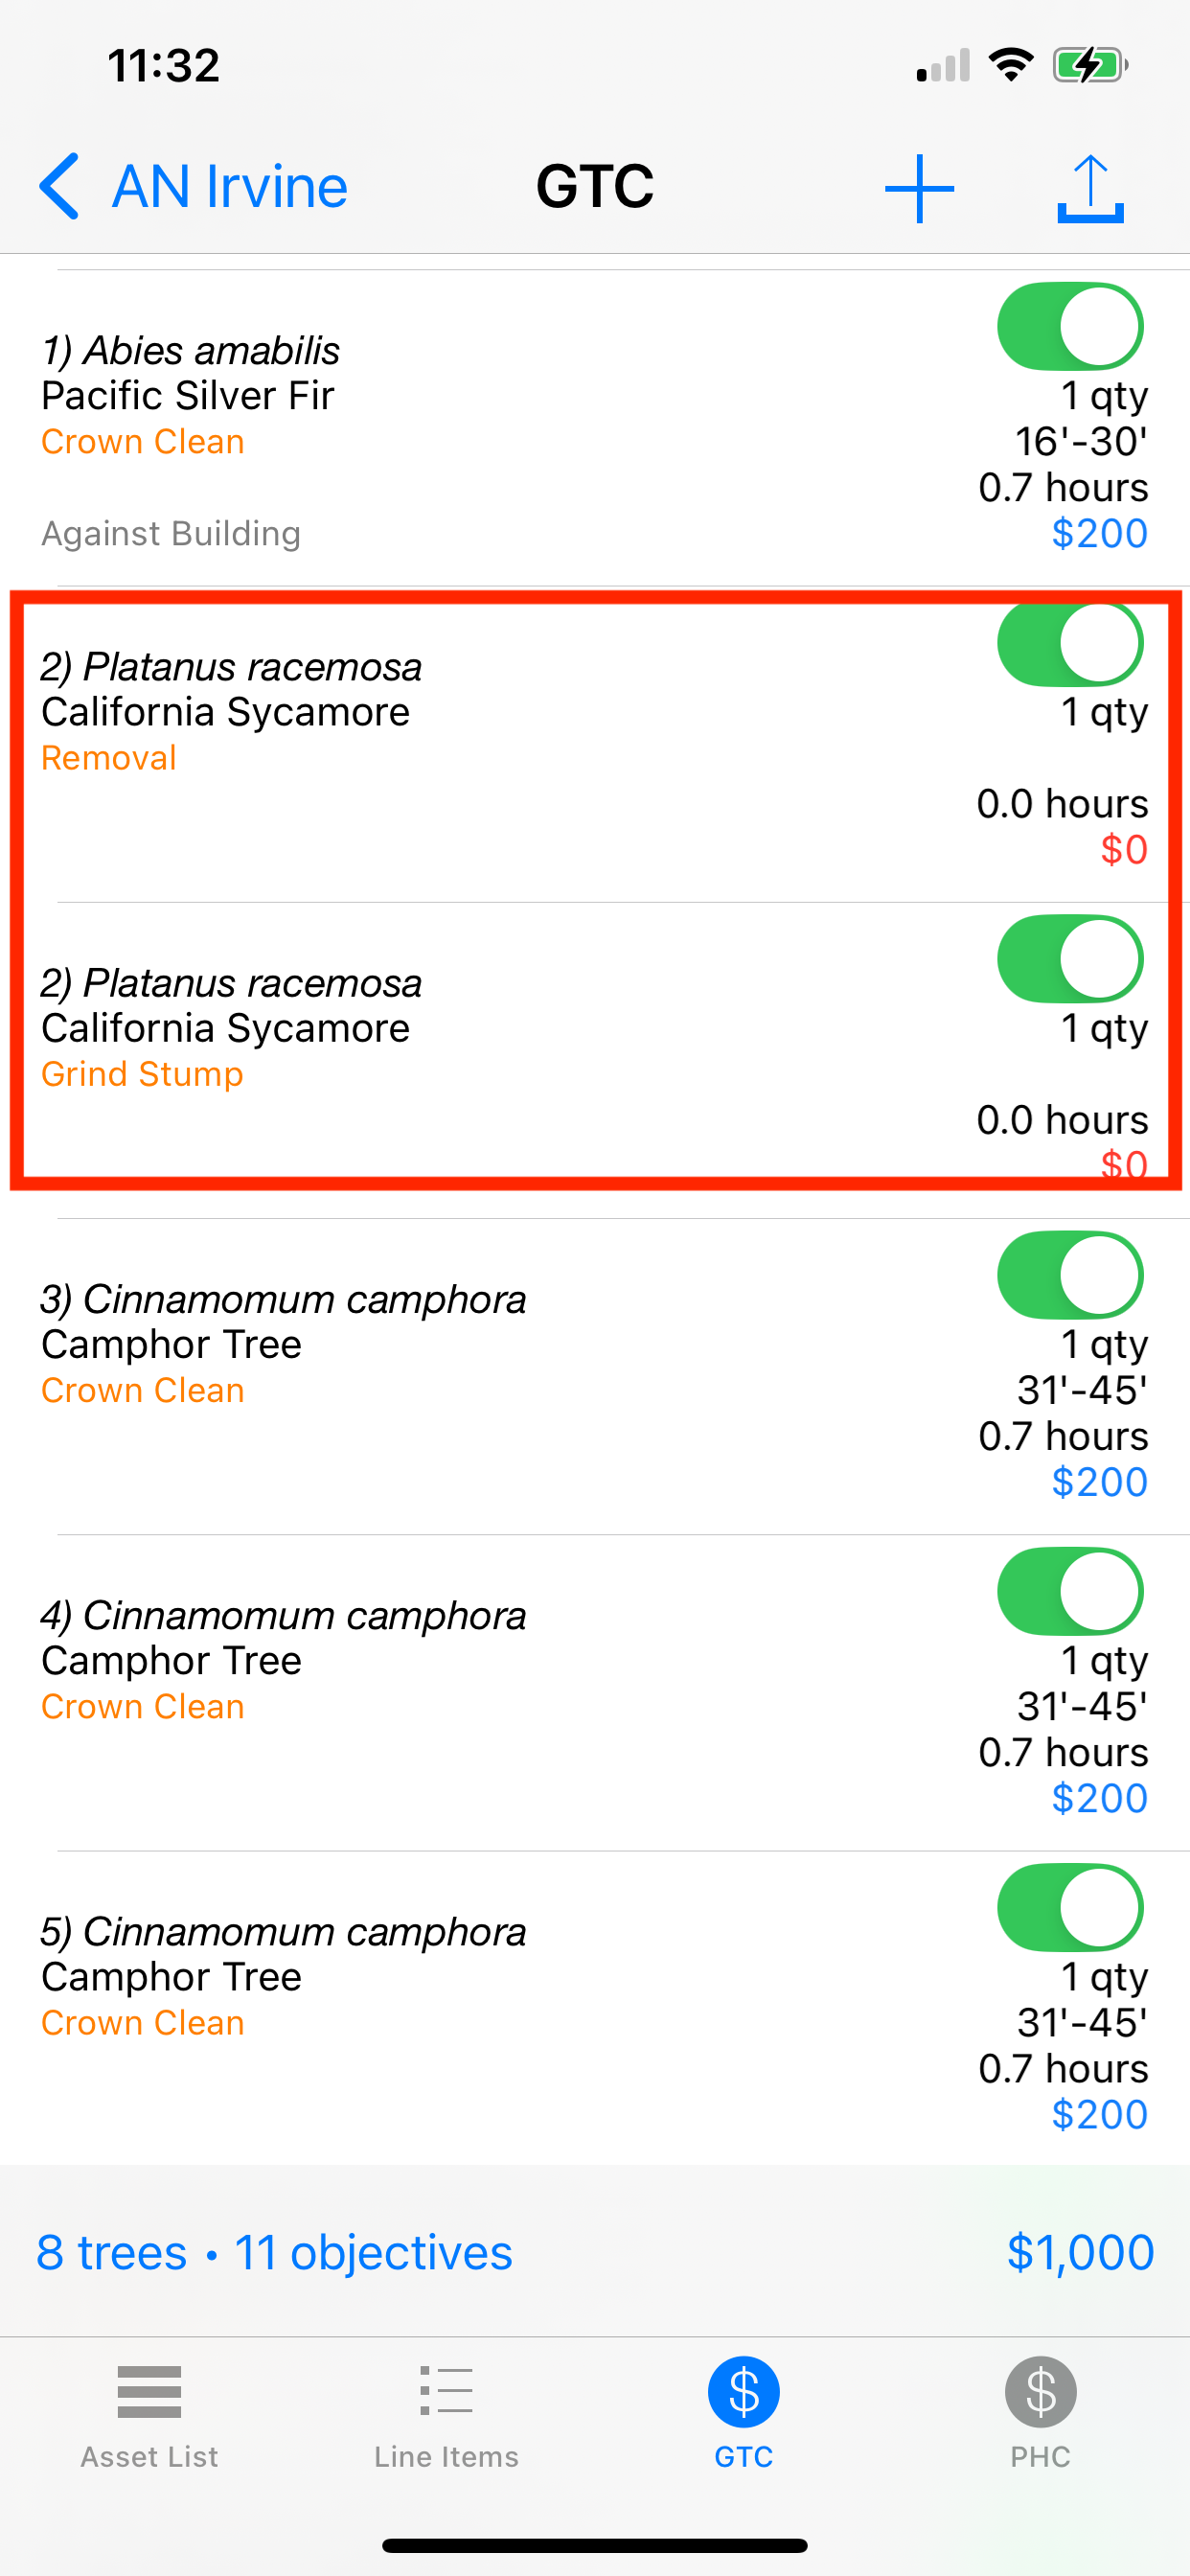The height and width of the screenshot is (2576, 1190).
Task: Select the GTC dollar tab icon
Action: (743, 2392)
